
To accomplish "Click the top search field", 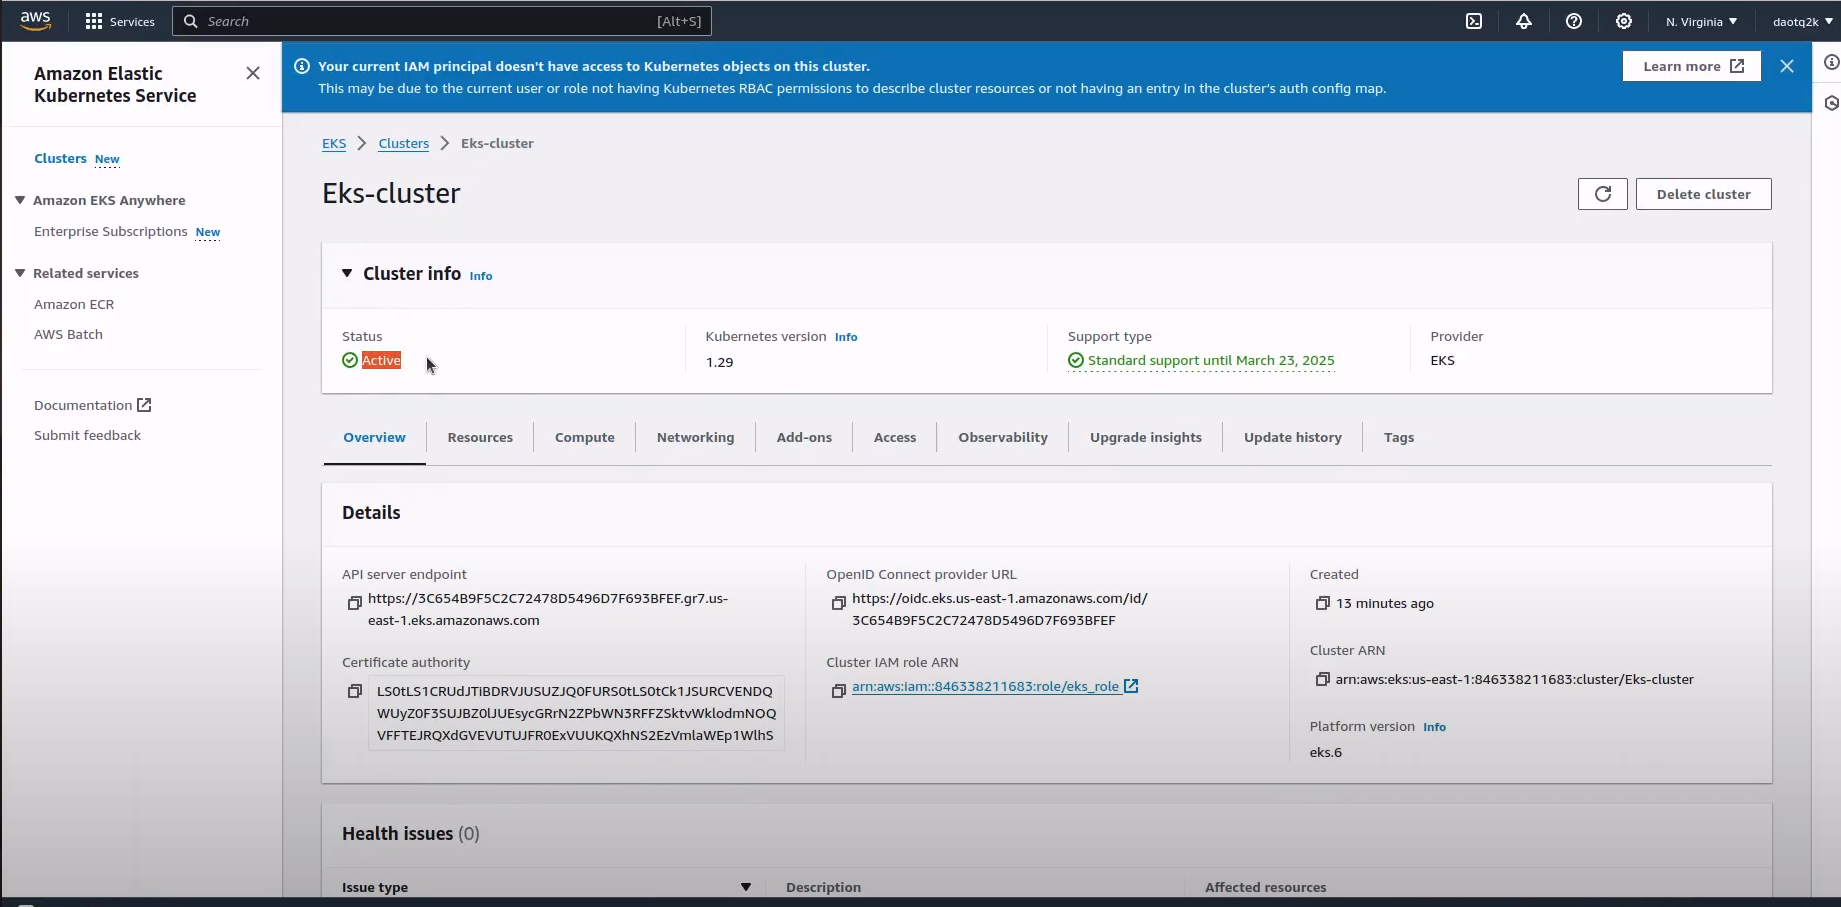I will click(x=442, y=21).
